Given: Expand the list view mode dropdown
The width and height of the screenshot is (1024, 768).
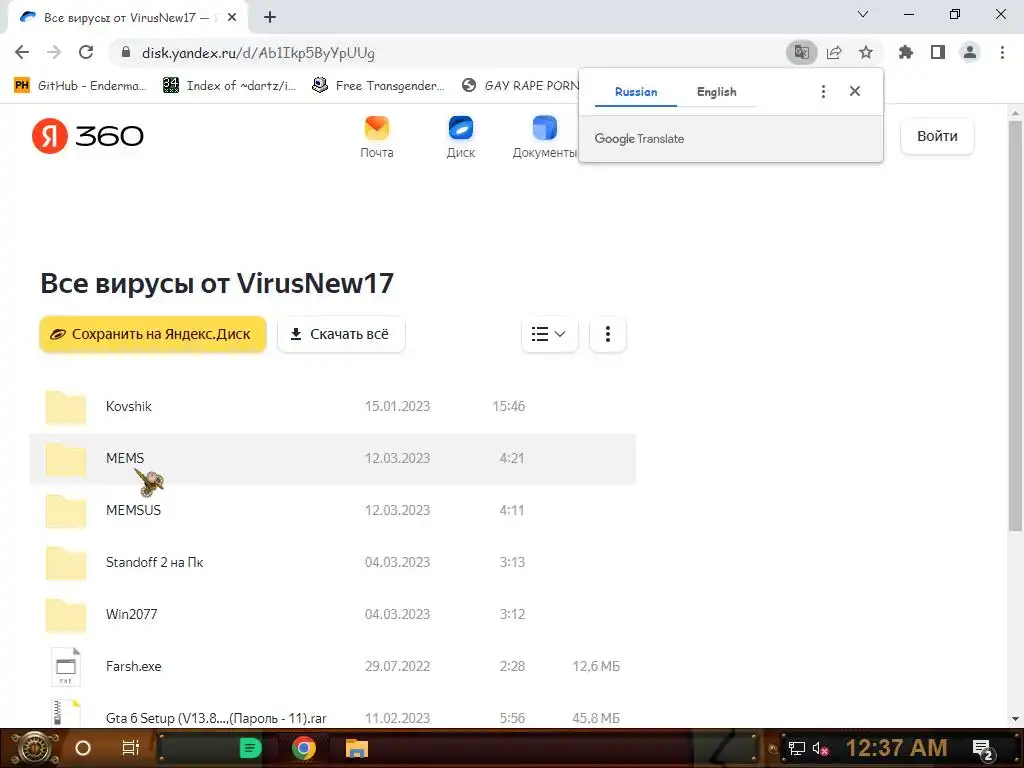Looking at the screenshot, I should click(x=549, y=334).
